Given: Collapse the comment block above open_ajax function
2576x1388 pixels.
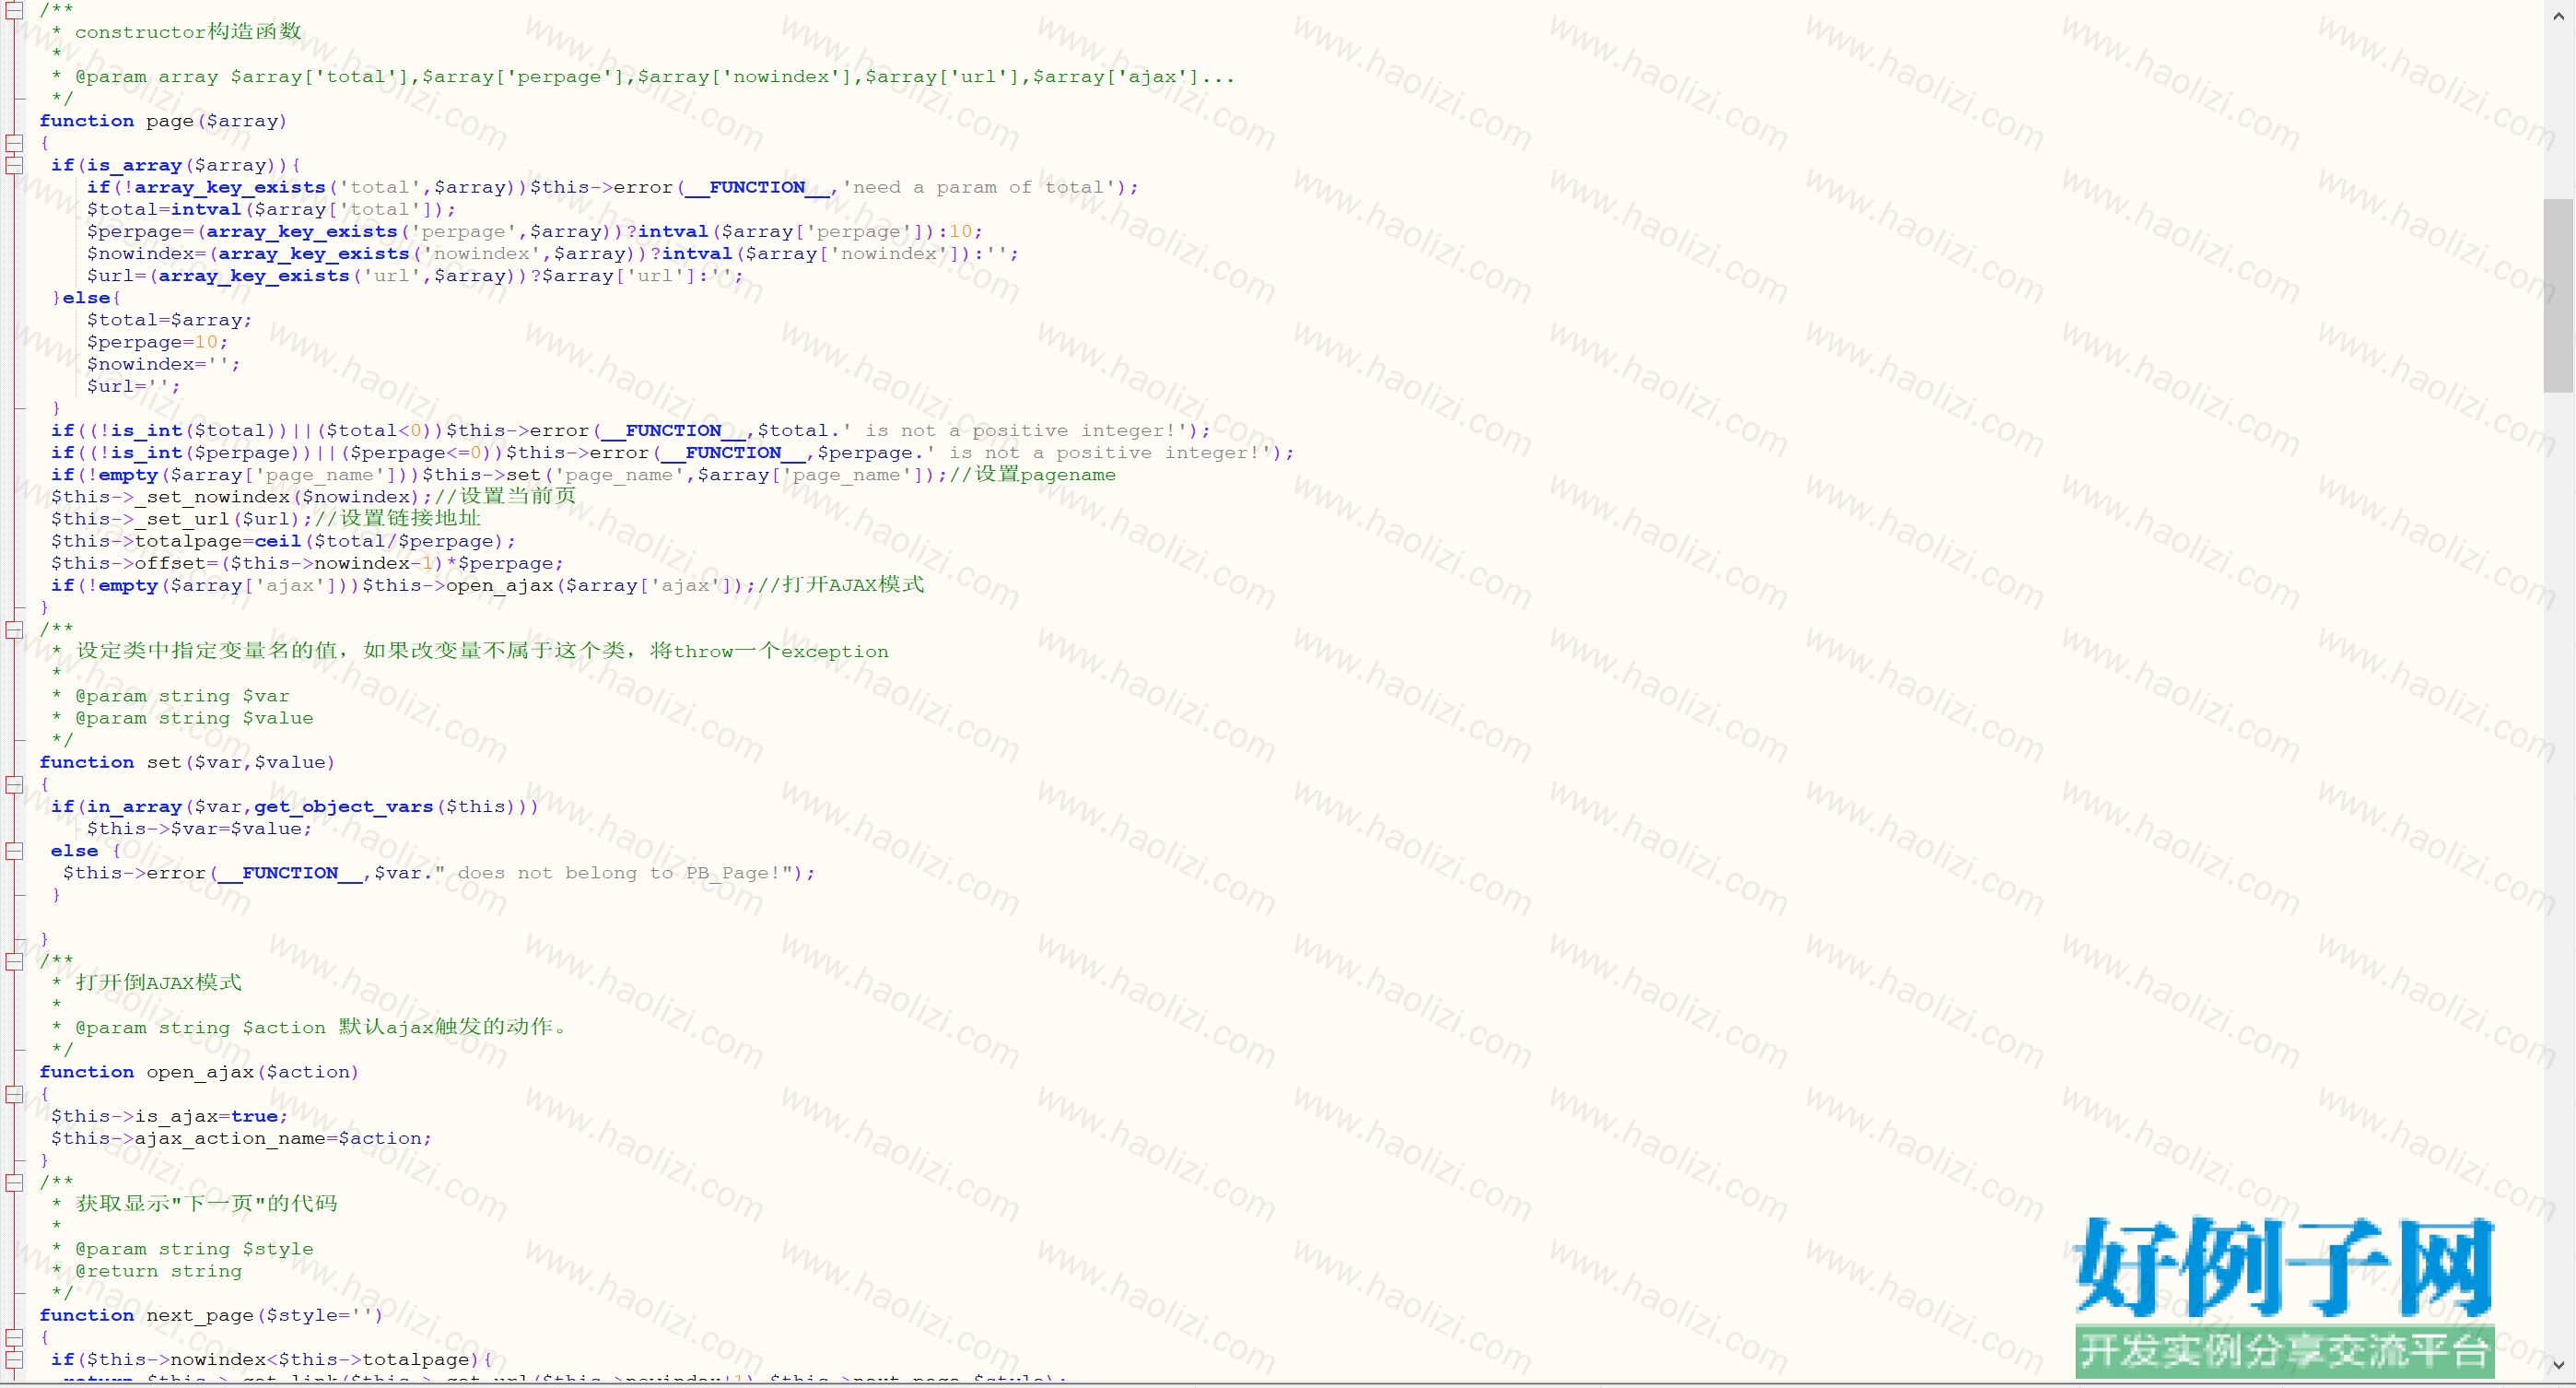Looking at the screenshot, I should [x=14, y=961].
